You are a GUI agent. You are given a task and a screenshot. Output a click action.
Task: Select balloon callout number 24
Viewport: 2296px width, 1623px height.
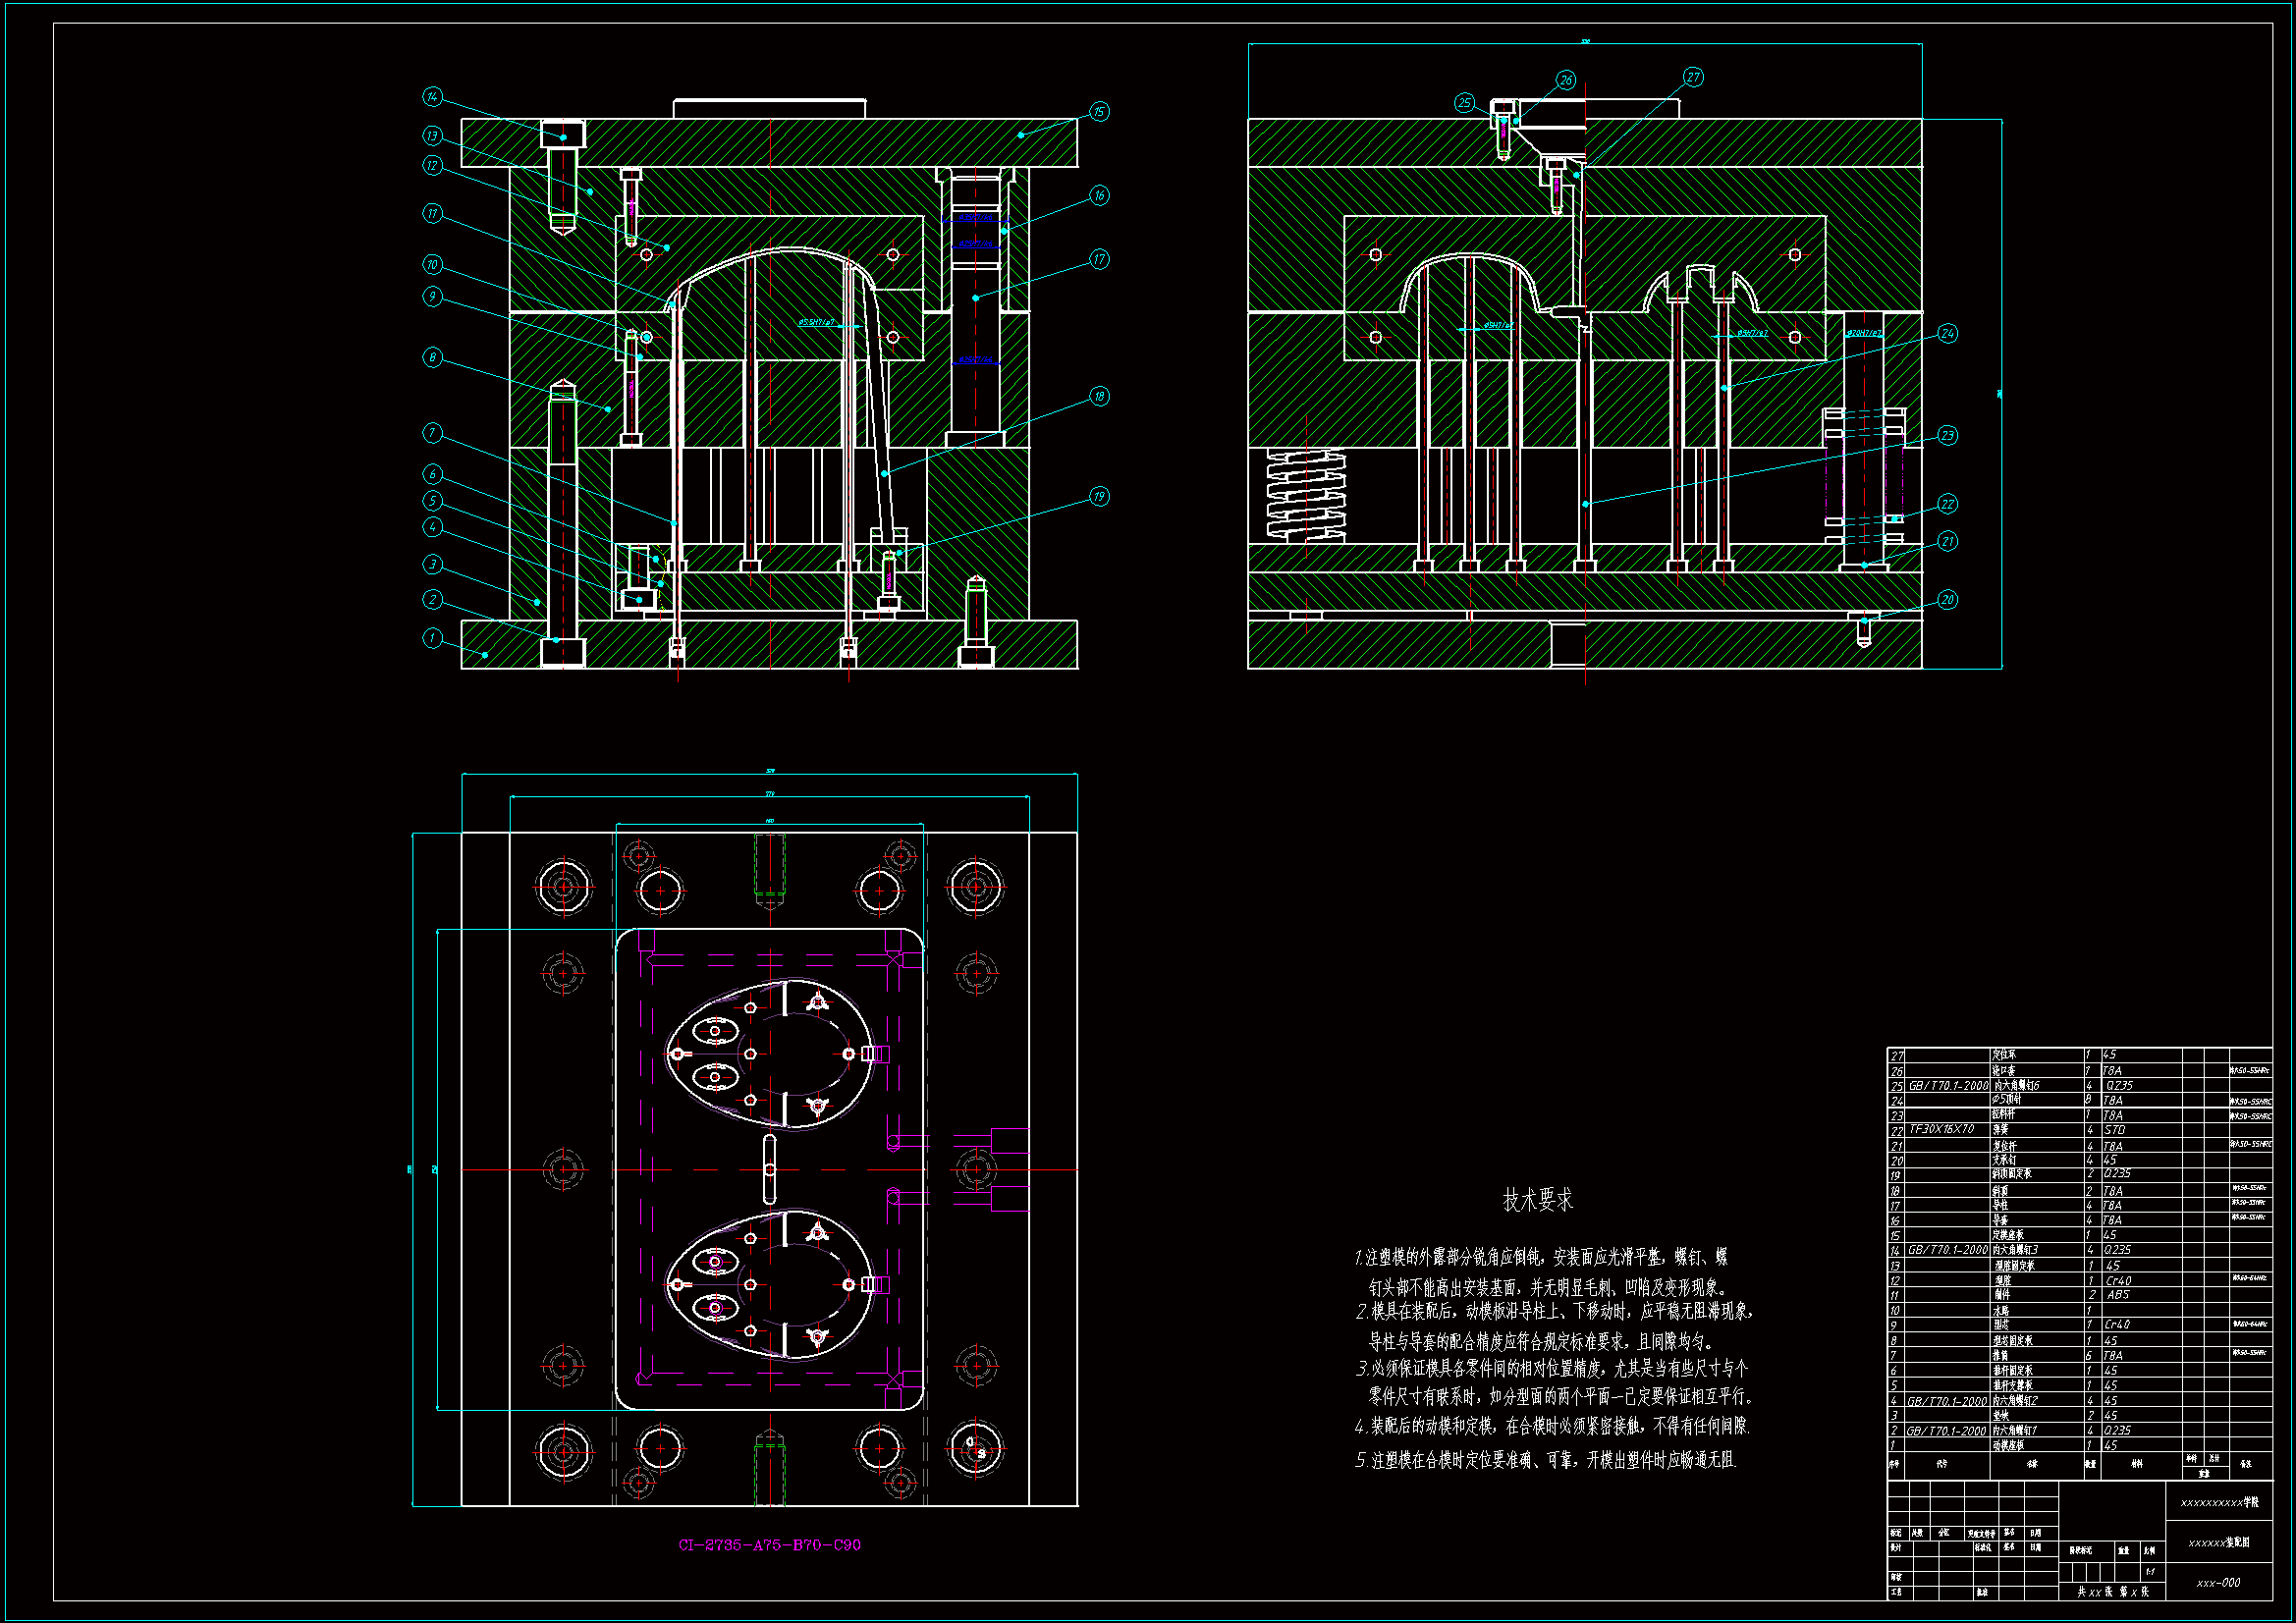pos(1946,333)
